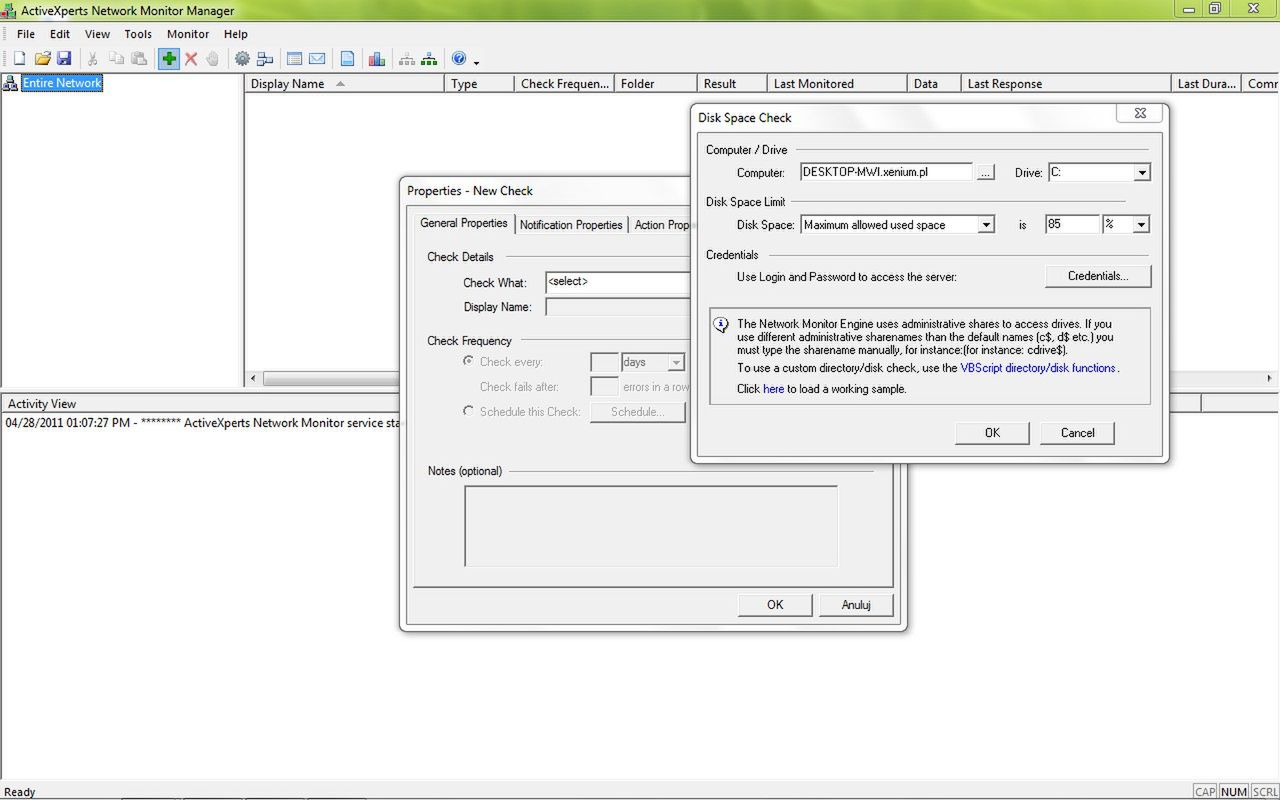The width and height of the screenshot is (1280, 800).
Task: Click the Folder column header
Action: coord(655,84)
